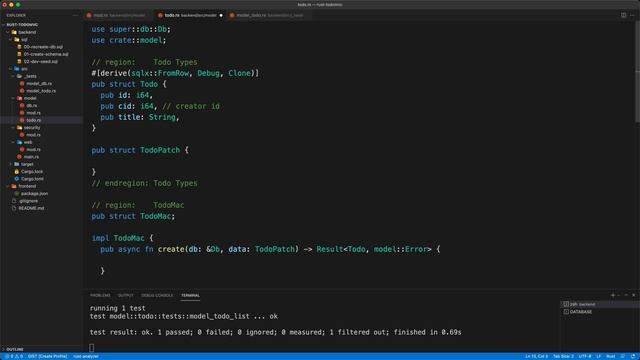This screenshot has height=360, width=640.
Task: Click the Tab Size status item
Action: [563, 356]
